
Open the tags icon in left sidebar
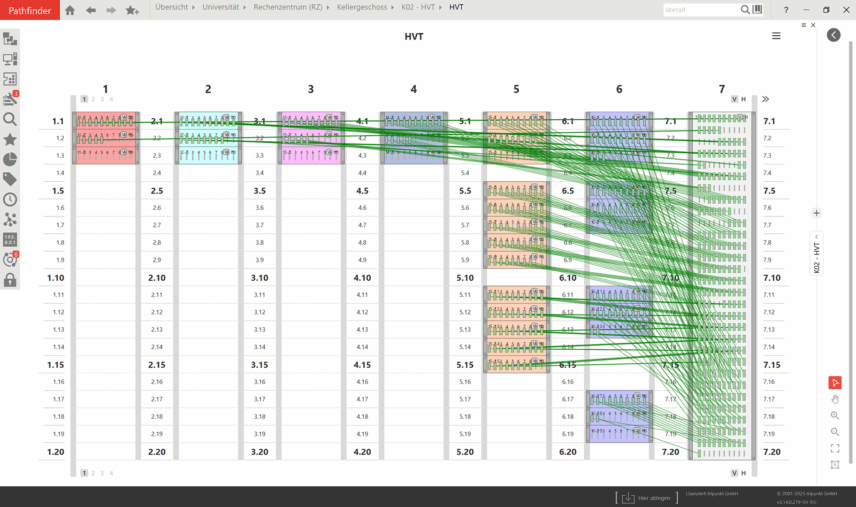10,179
